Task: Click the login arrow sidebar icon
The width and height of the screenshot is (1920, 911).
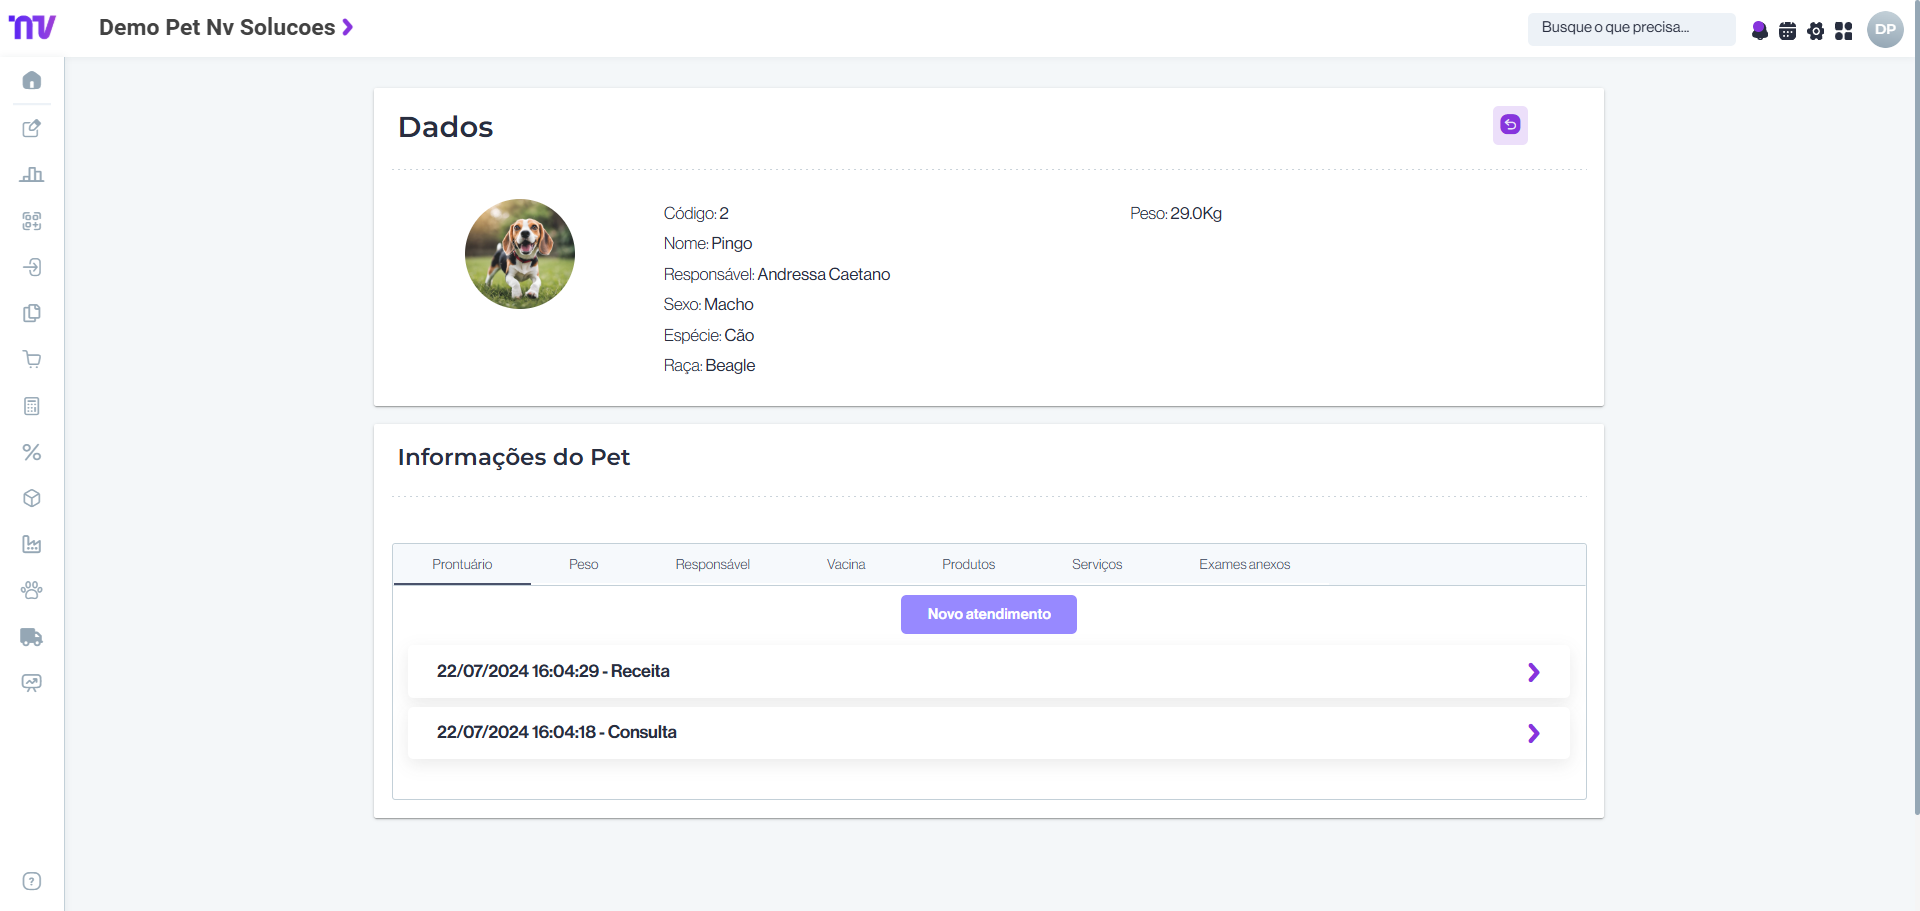Action: click(x=32, y=267)
